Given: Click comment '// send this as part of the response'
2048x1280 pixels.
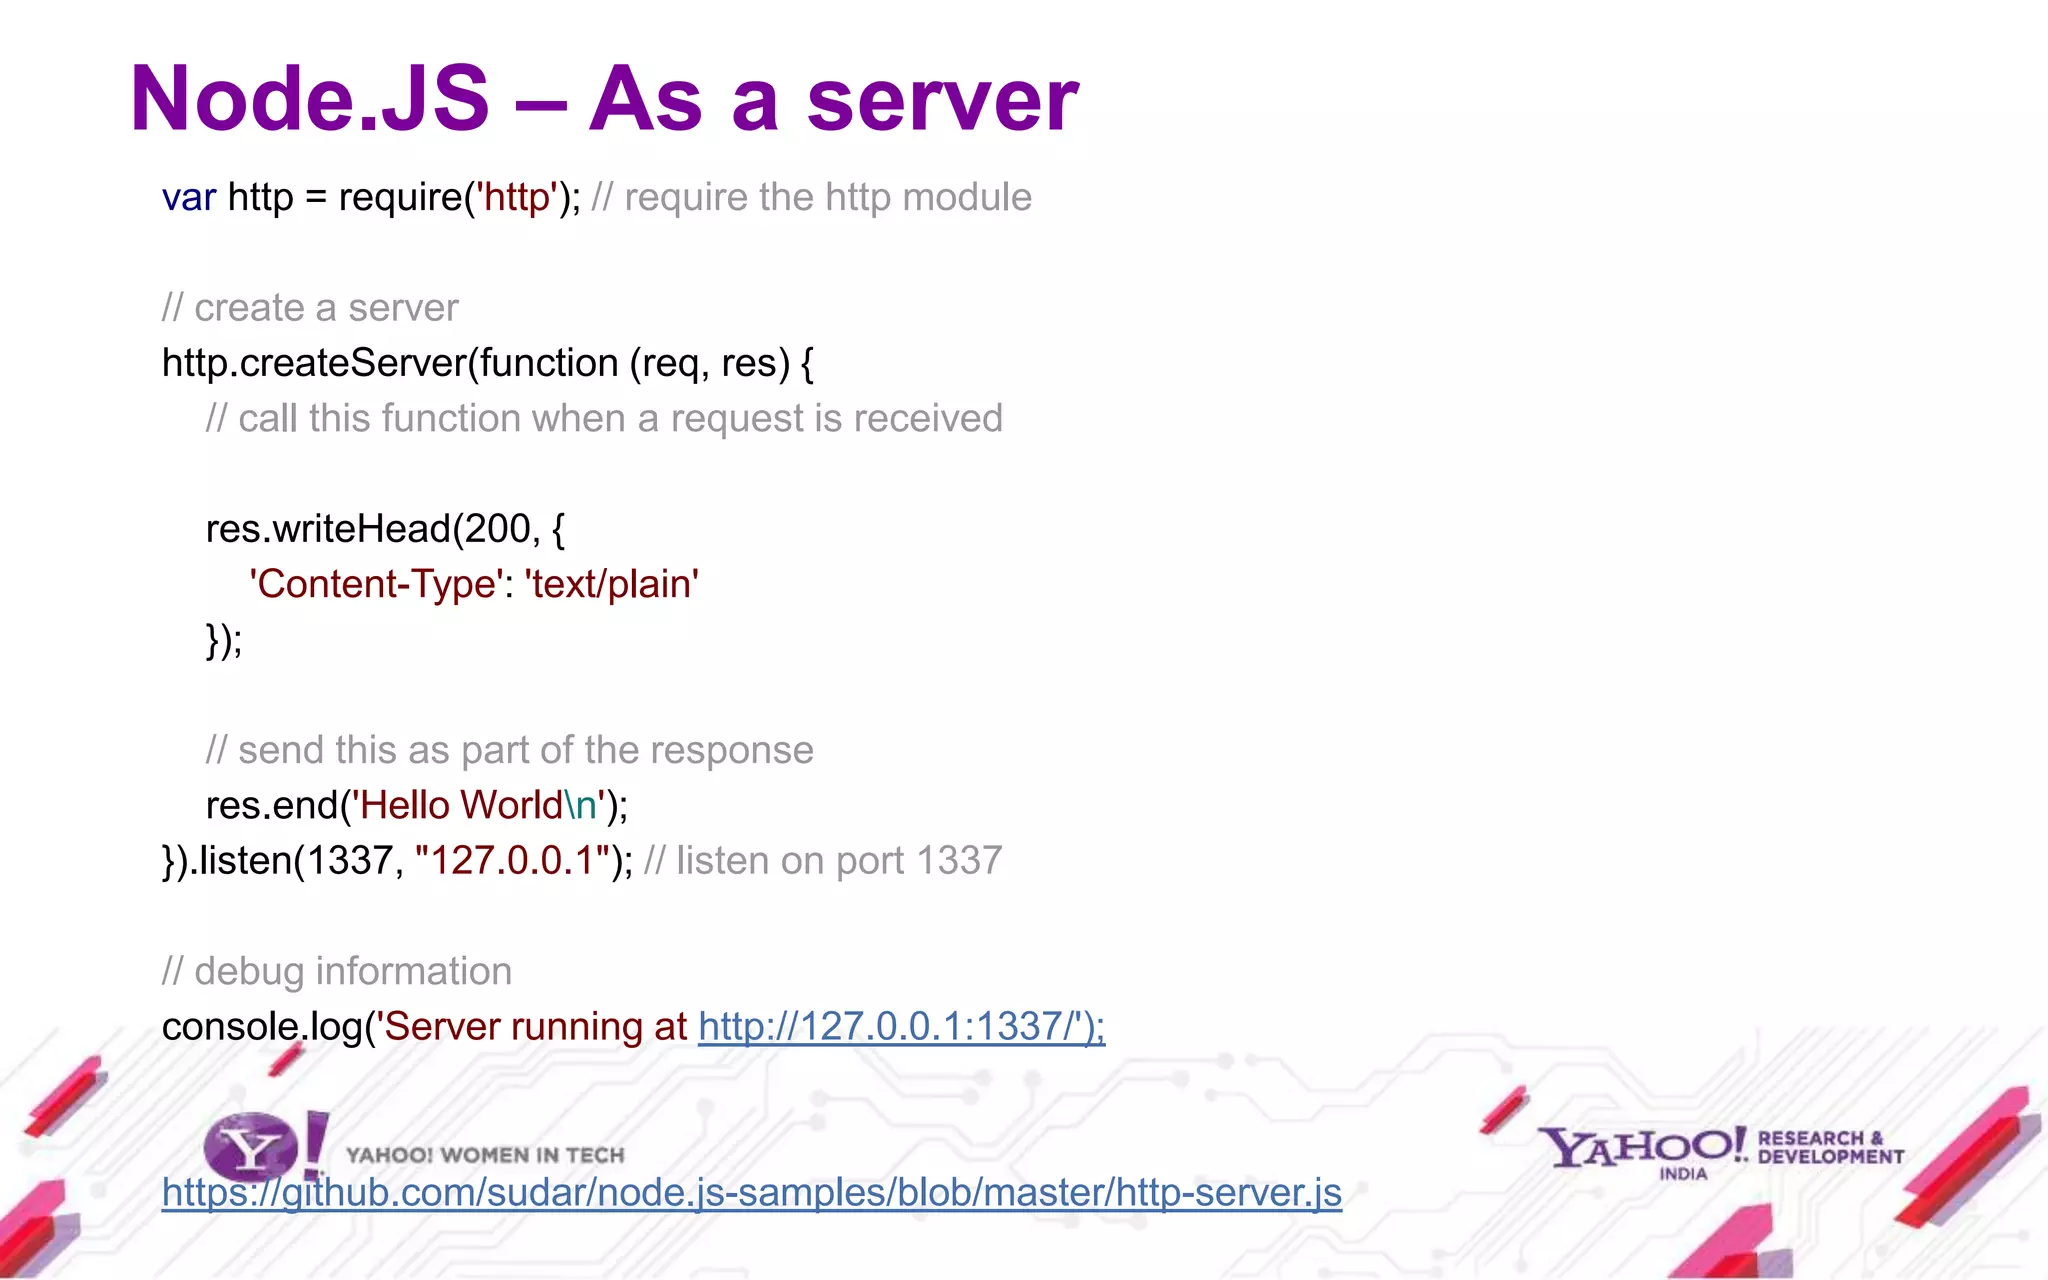Looking at the screenshot, I should coord(510,750).
